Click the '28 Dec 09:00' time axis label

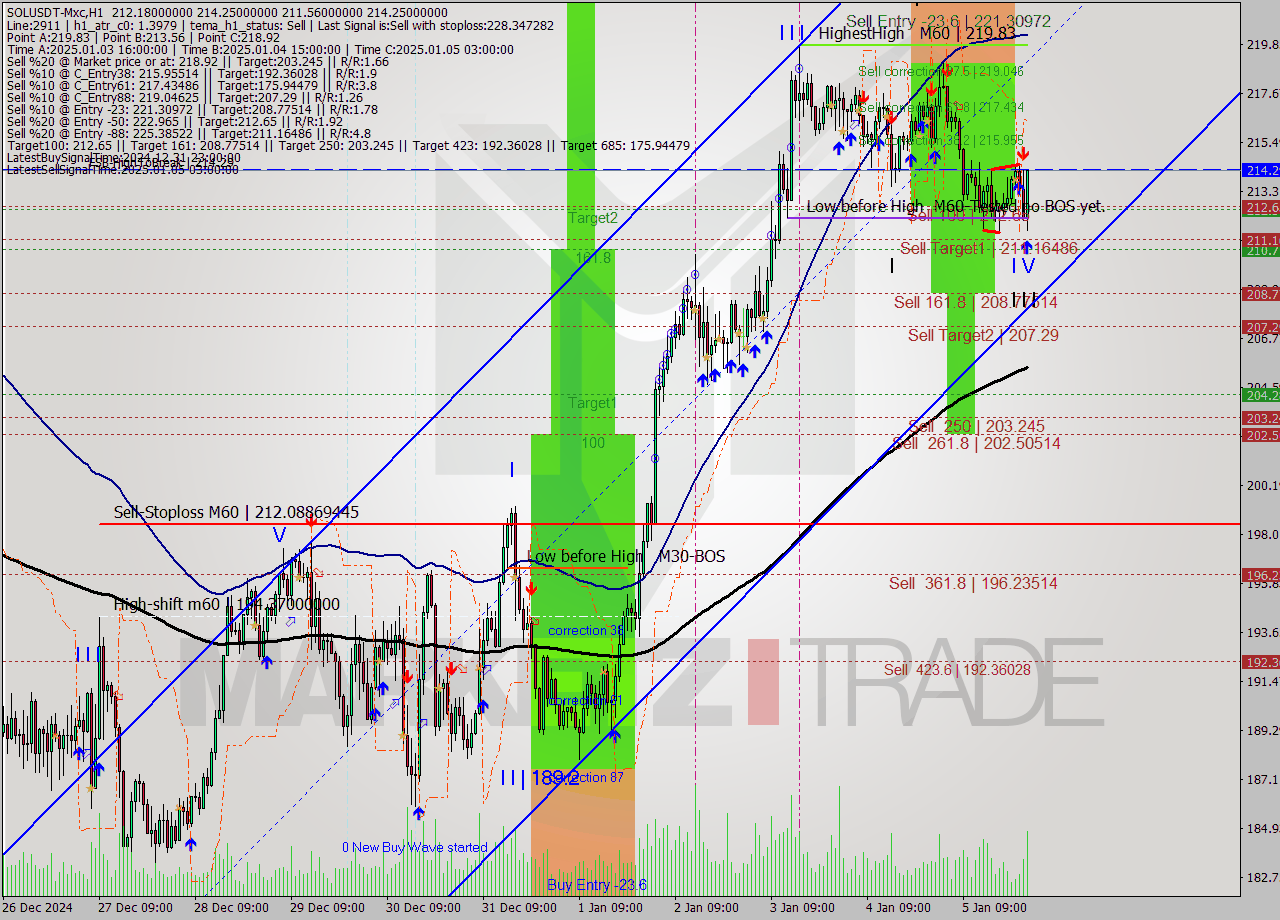231,908
